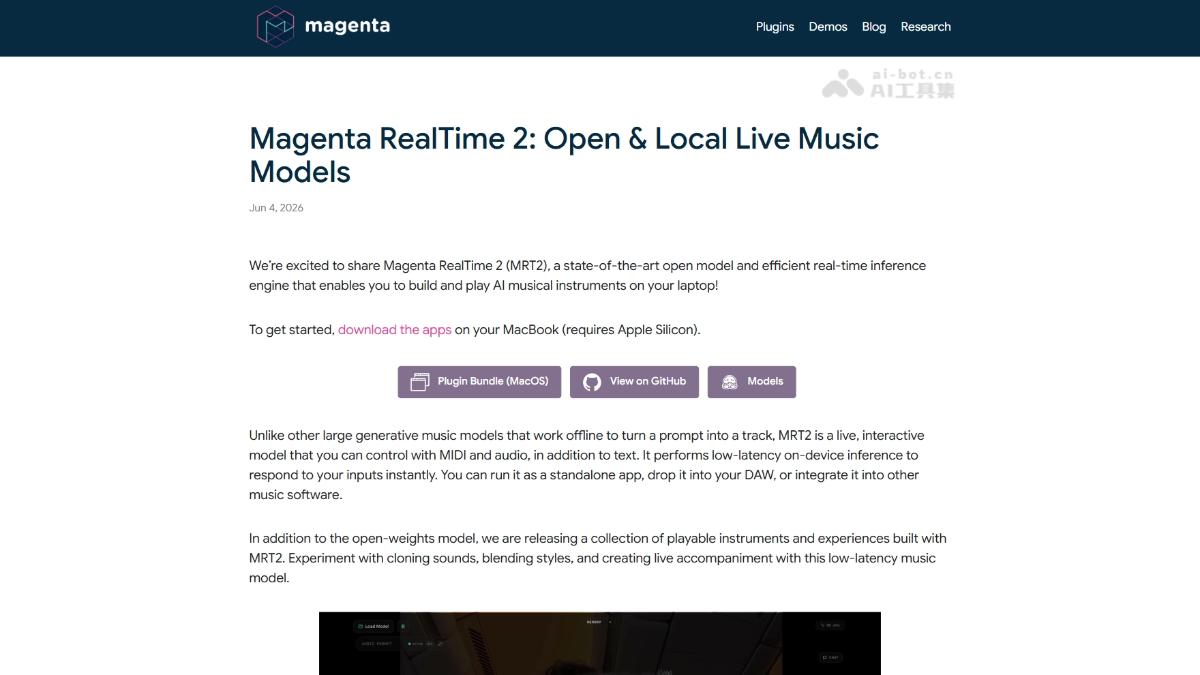Go to the Blog page
This screenshot has width=1200, height=675.
click(874, 27)
